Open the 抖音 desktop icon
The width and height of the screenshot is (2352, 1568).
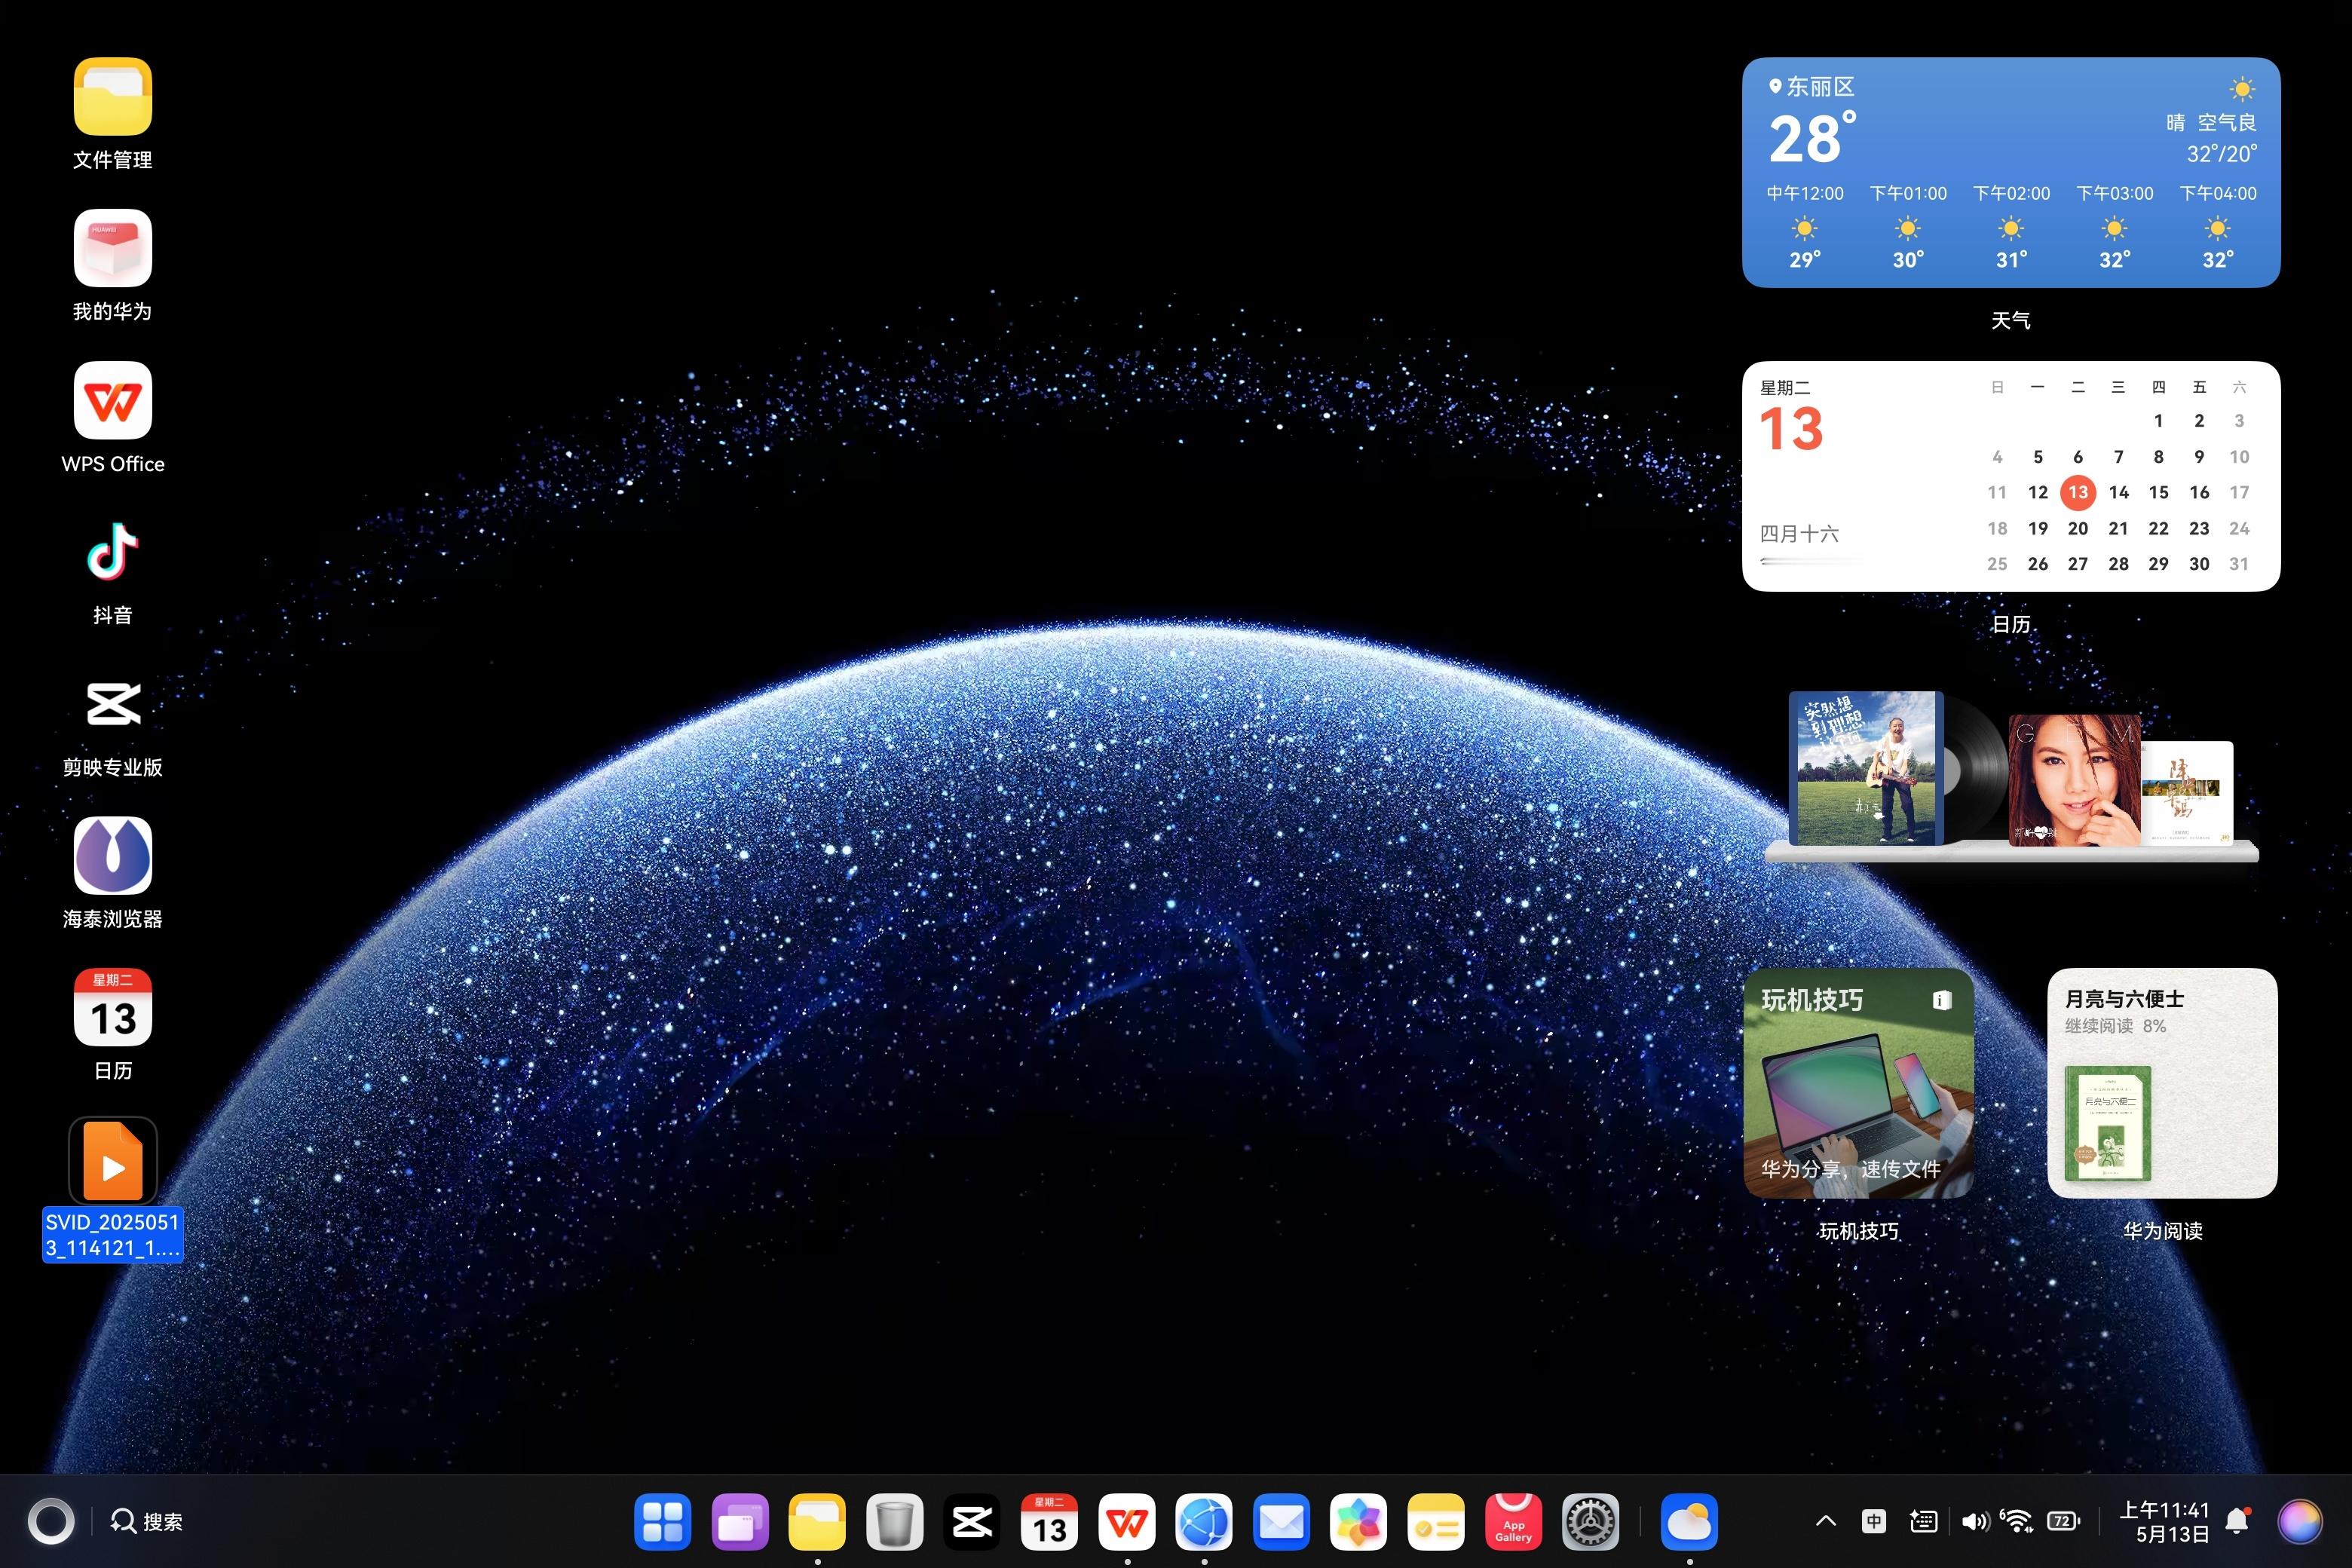[112, 551]
